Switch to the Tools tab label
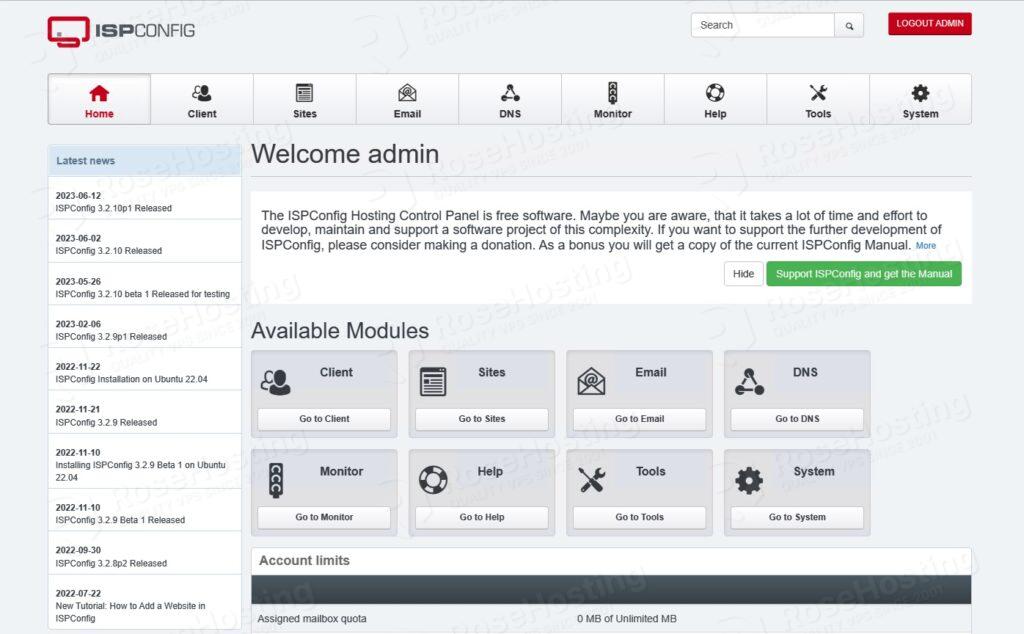The height and width of the screenshot is (634, 1024). [x=818, y=114]
